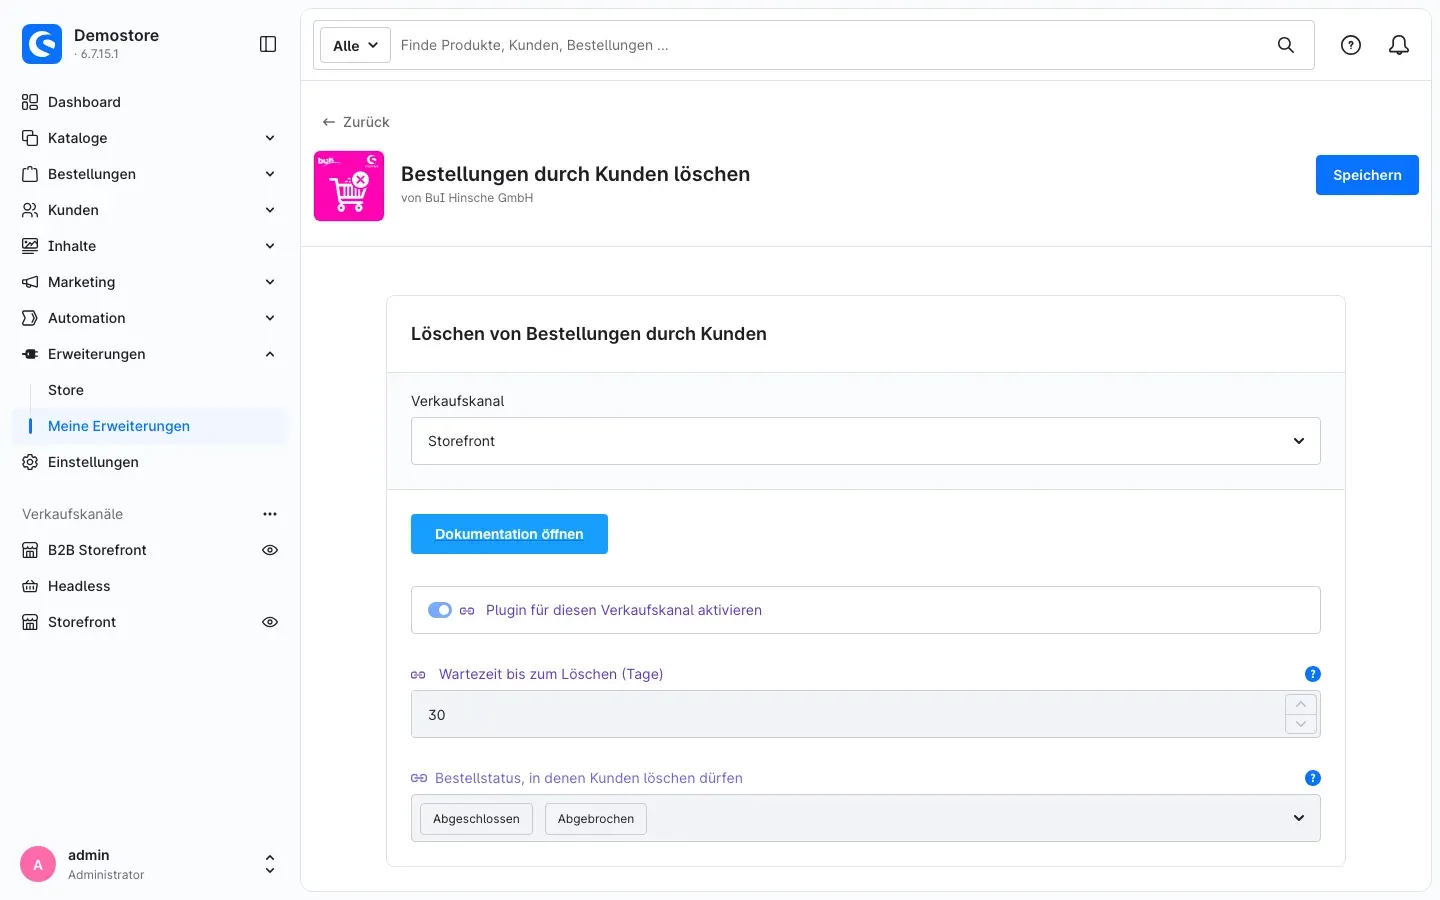This screenshot has height=900, width=1440.
Task: Open the Bestellstatus multi-select dropdown arrow
Action: pyautogui.click(x=1299, y=818)
